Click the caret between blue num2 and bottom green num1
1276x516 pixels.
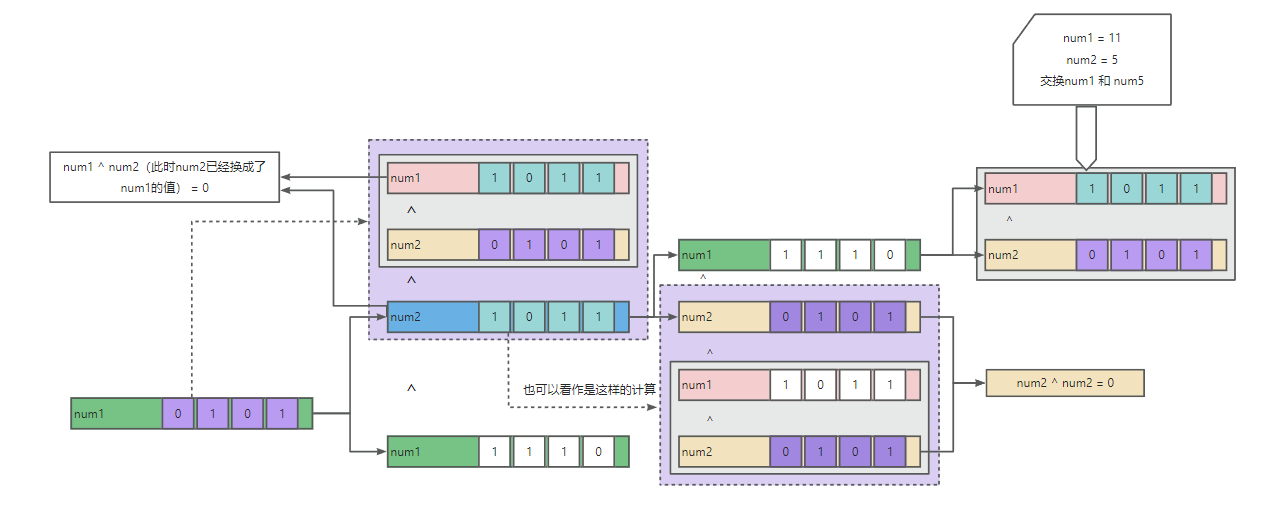coord(411,387)
